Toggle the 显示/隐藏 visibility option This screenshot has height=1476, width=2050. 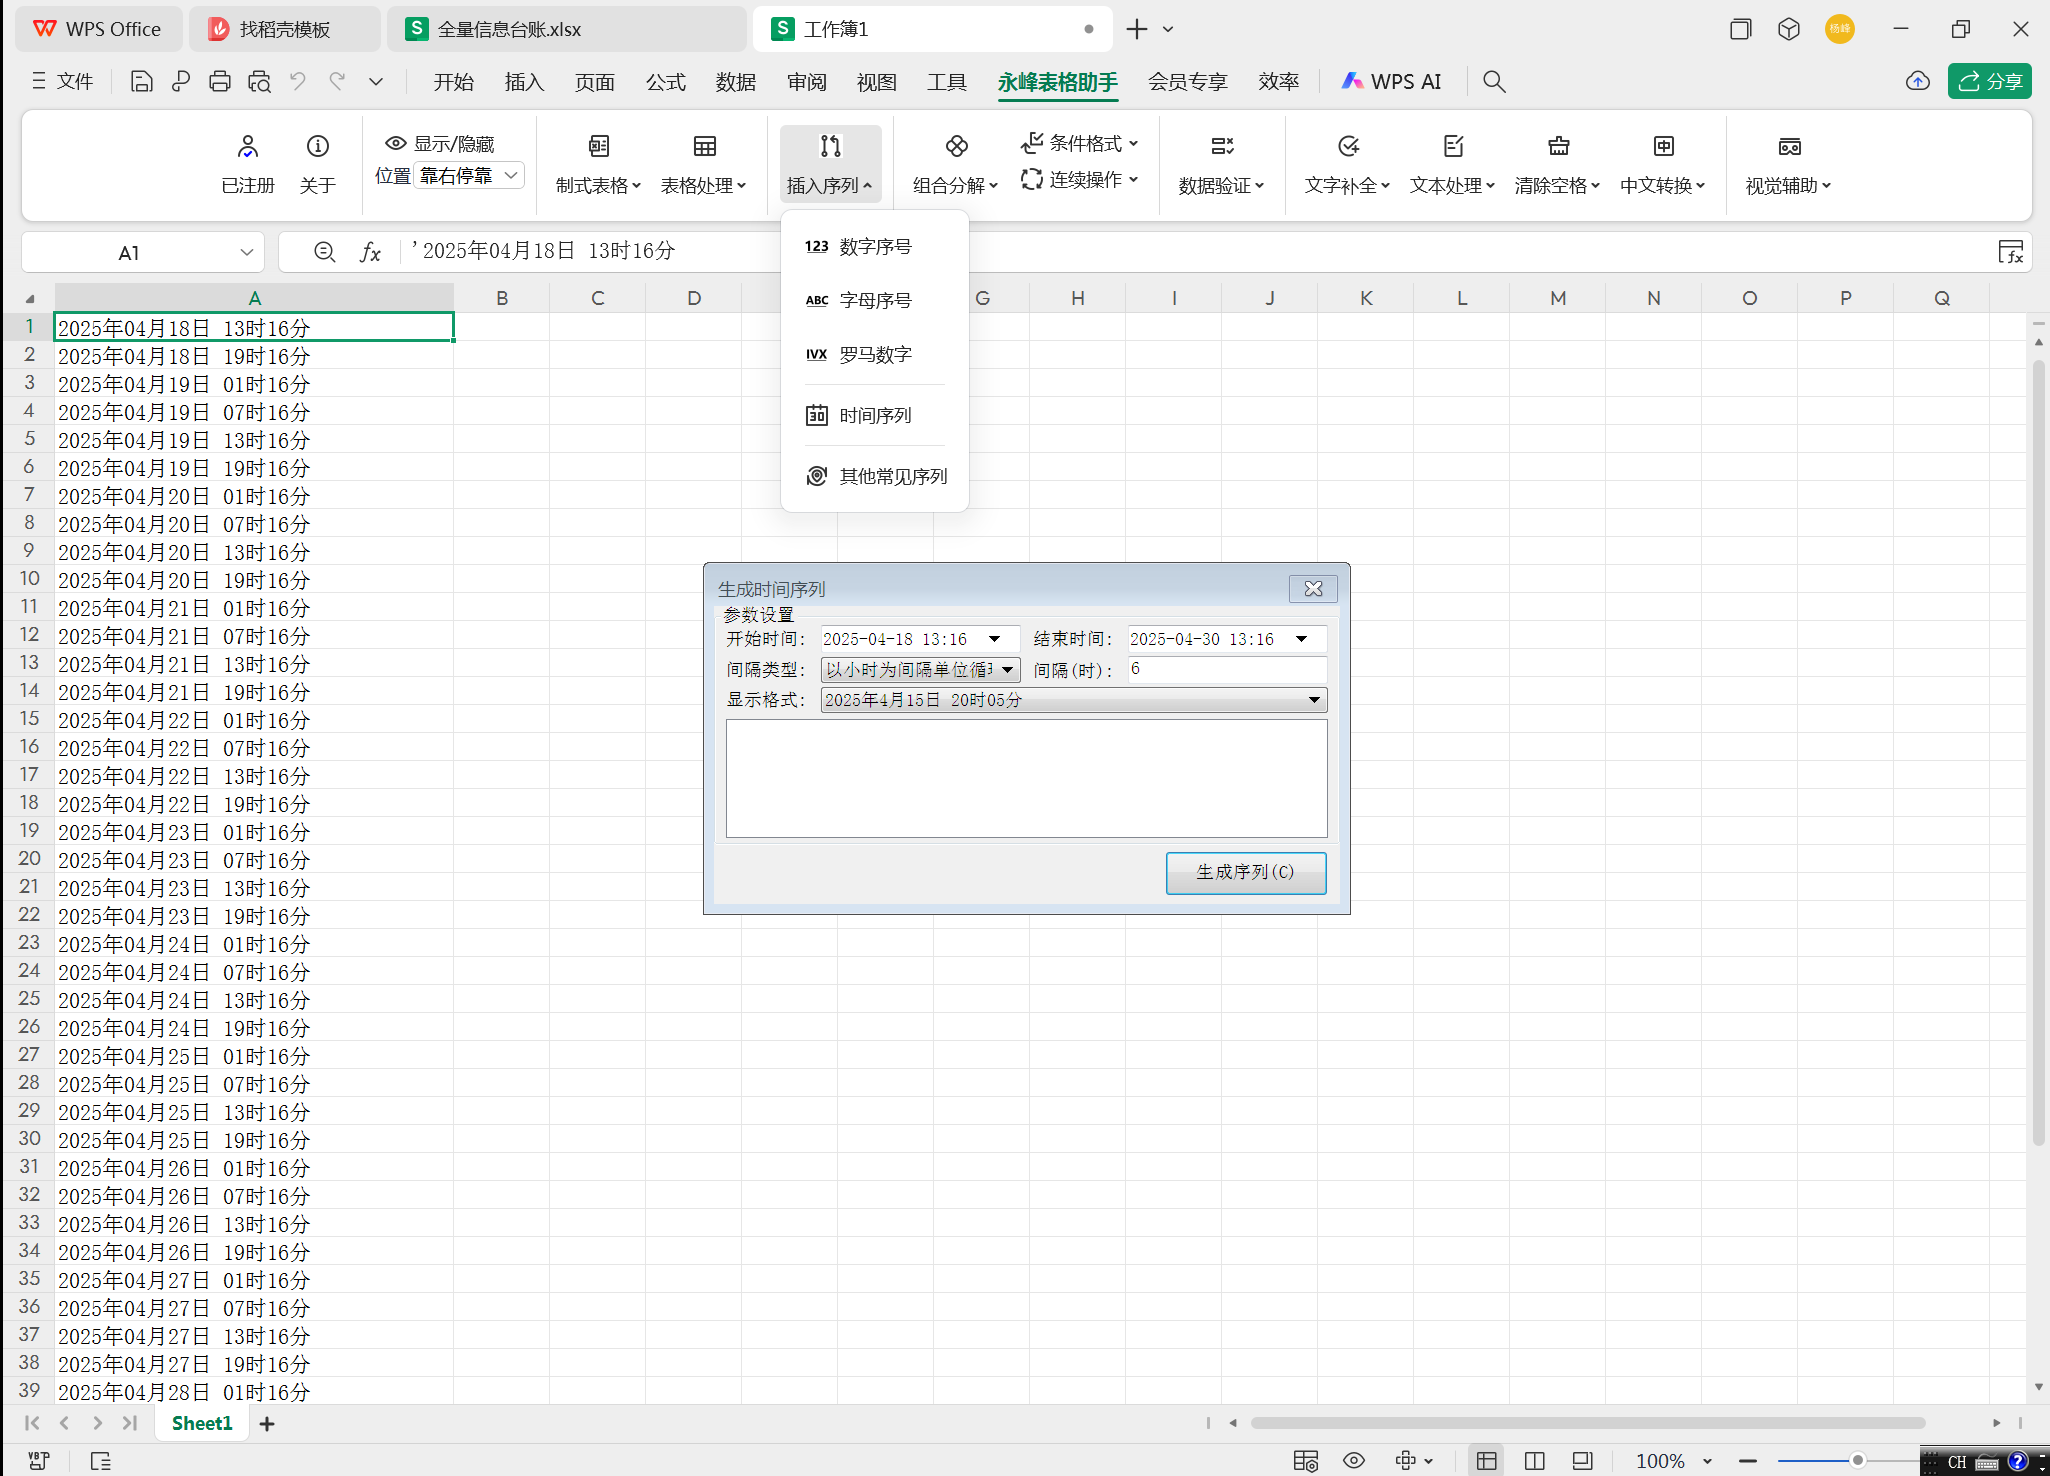(x=437, y=142)
